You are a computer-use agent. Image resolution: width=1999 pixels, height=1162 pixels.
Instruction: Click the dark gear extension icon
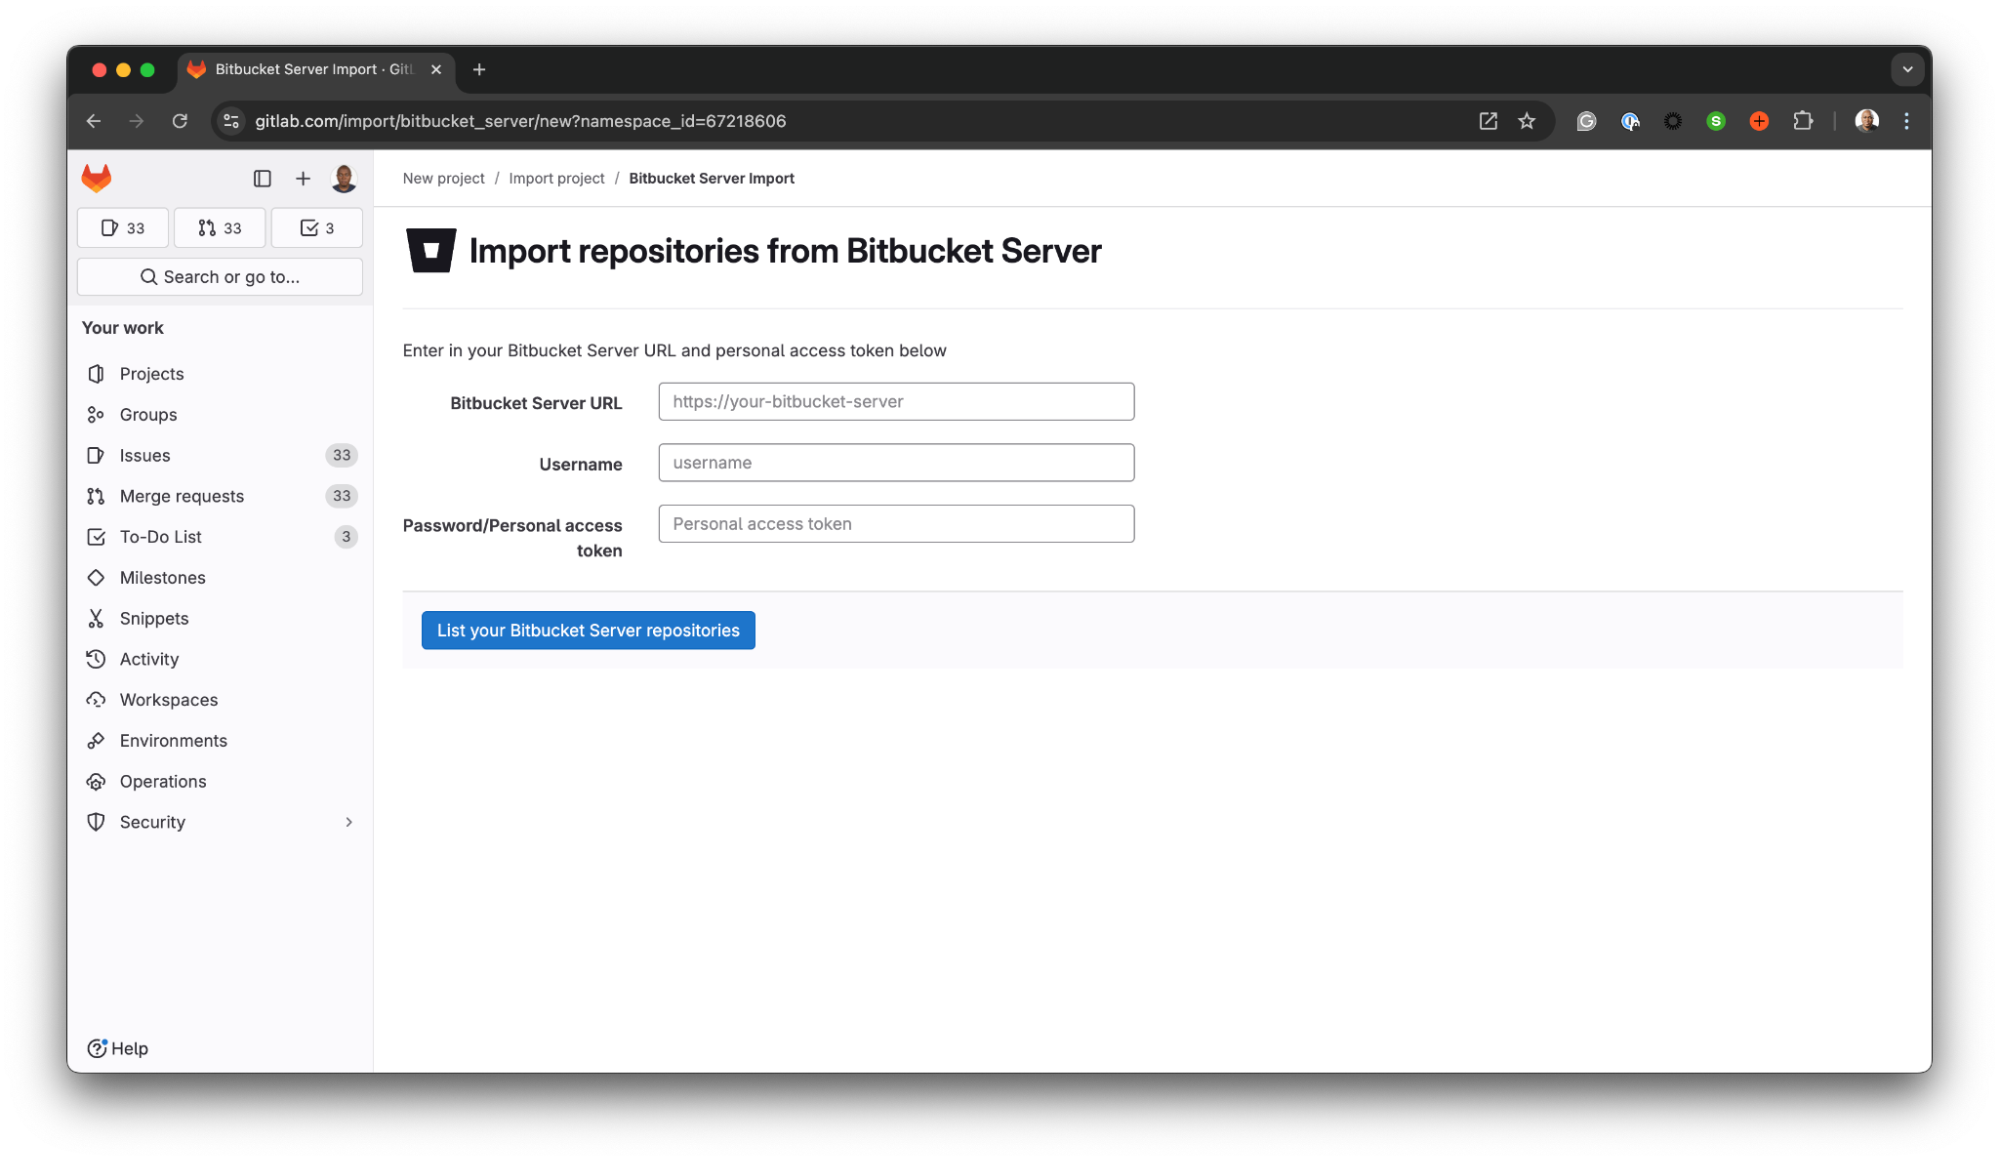pos(1673,121)
